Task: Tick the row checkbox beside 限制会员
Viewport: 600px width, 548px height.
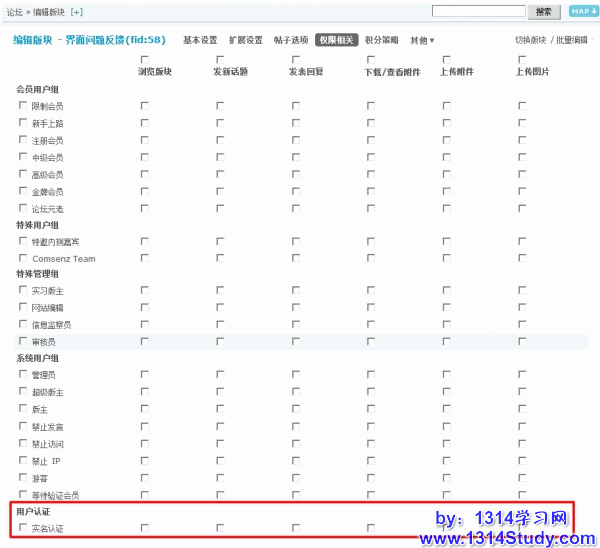Action: [24, 105]
